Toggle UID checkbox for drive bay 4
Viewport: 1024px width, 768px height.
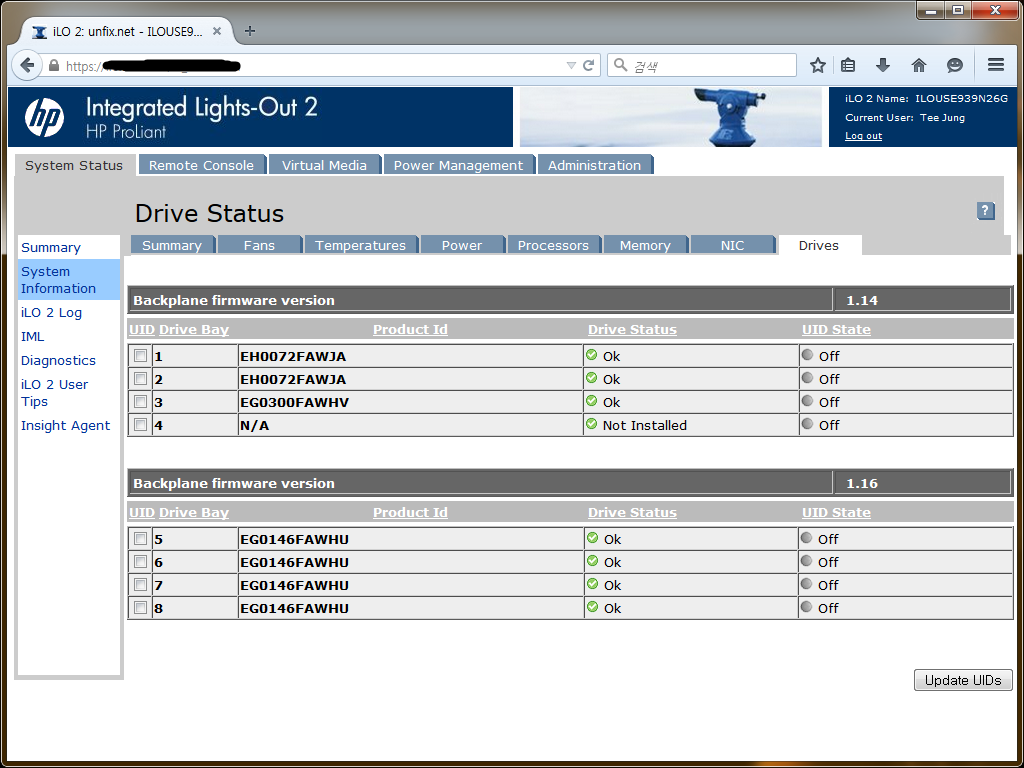141,425
